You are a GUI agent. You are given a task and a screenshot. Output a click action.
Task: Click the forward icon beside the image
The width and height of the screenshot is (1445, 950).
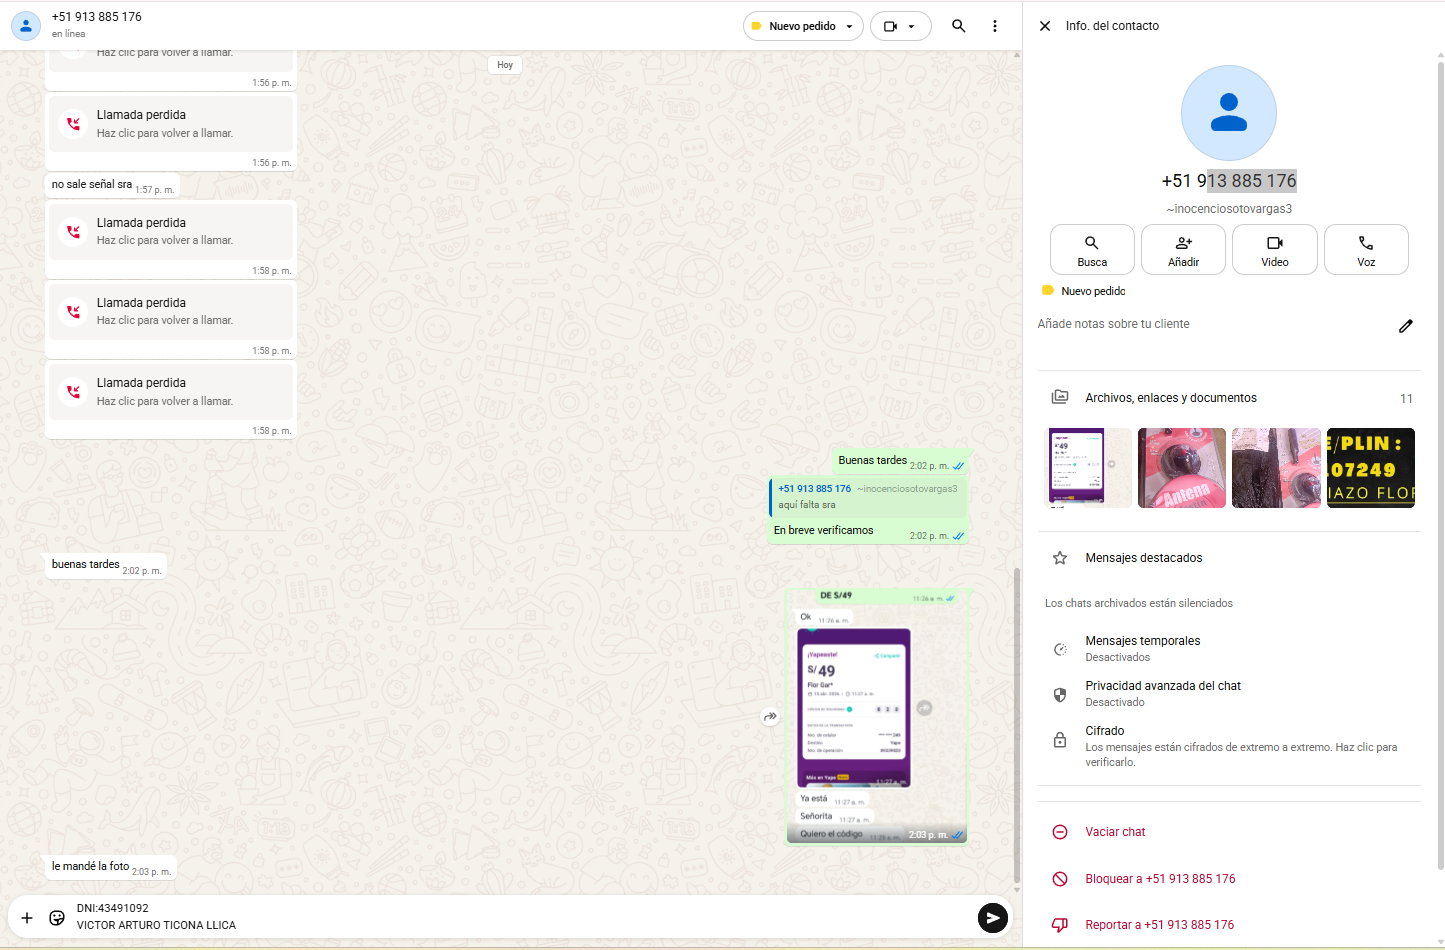pyautogui.click(x=770, y=716)
